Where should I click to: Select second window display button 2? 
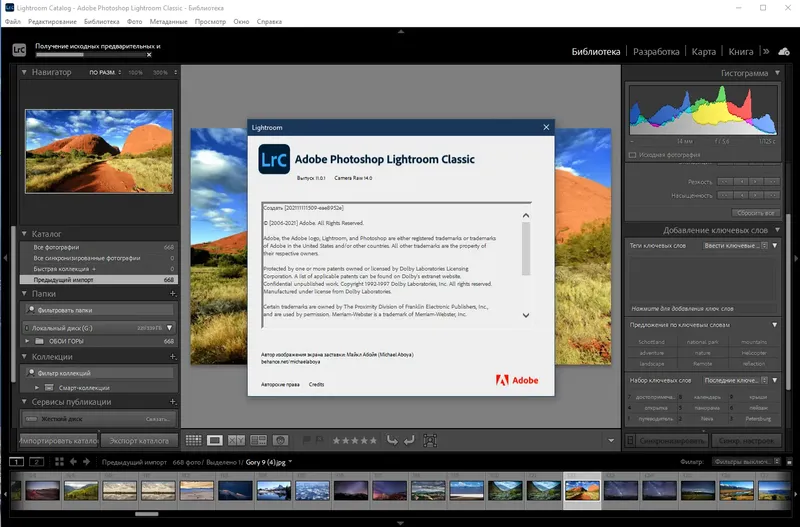pos(36,462)
